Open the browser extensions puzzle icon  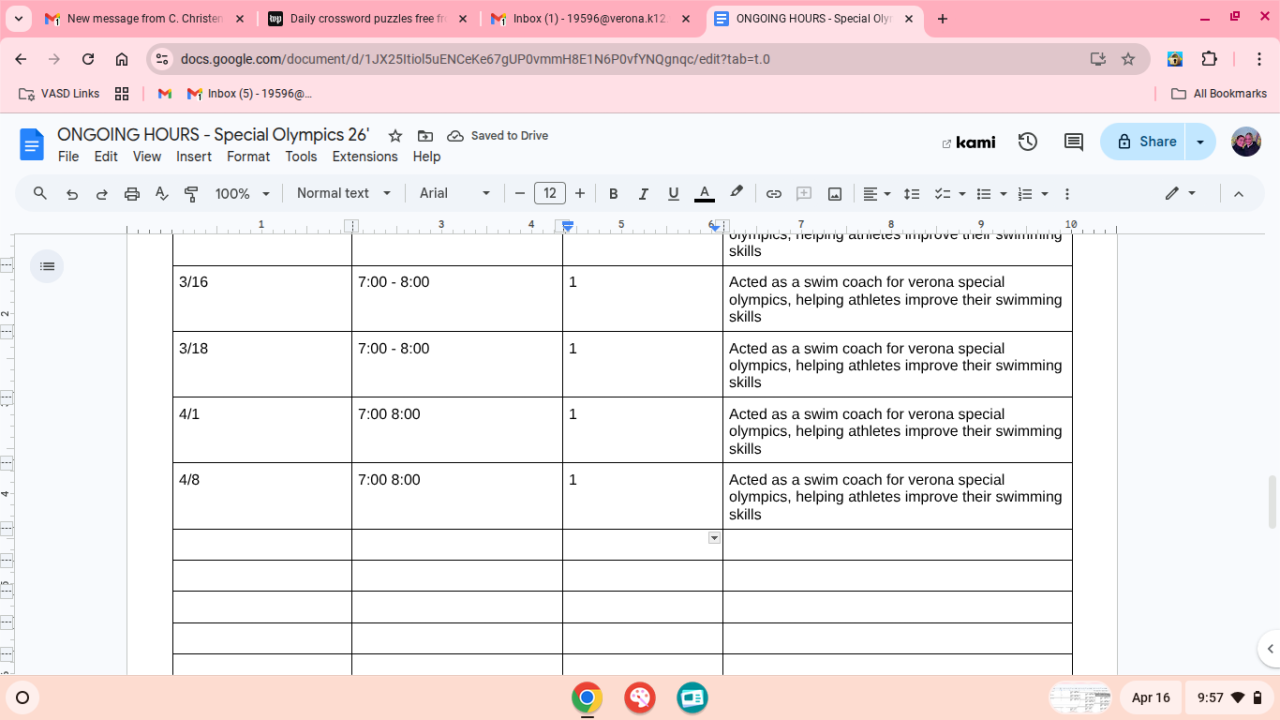pos(1209,59)
